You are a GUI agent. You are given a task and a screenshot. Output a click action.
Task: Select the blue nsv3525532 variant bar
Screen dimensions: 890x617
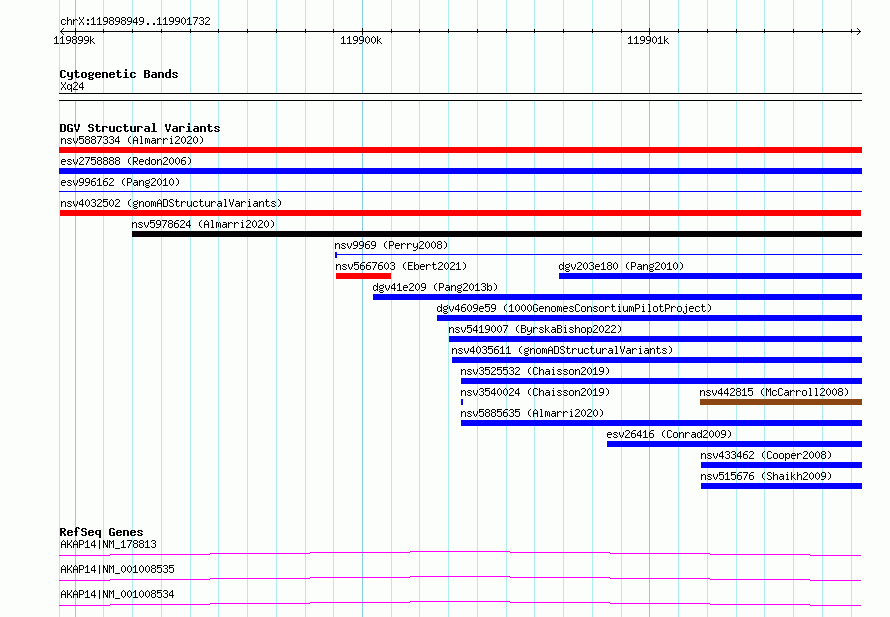(661, 381)
